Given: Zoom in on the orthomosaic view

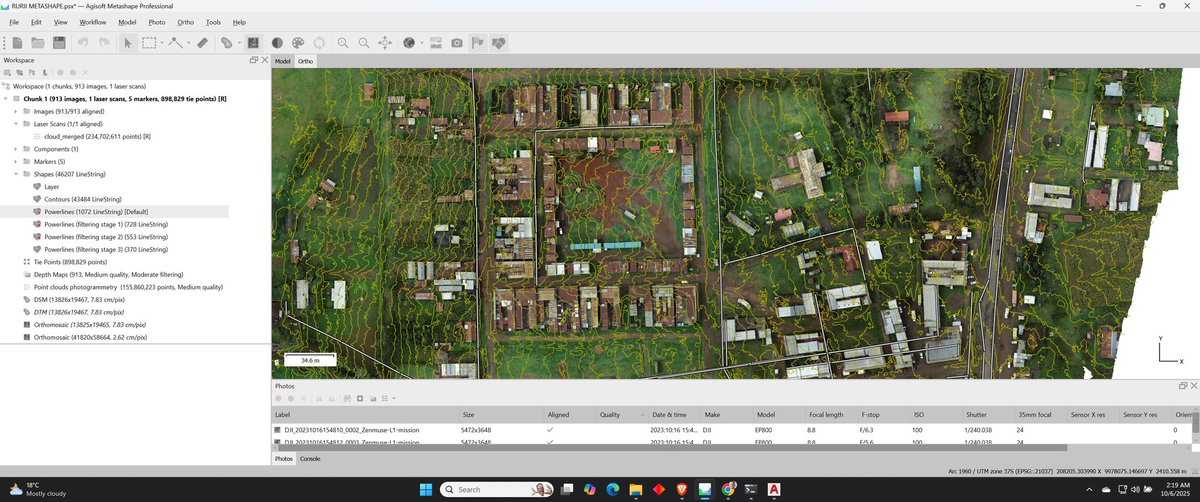Looking at the screenshot, I should pyautogui.click(x=343, y=43).
